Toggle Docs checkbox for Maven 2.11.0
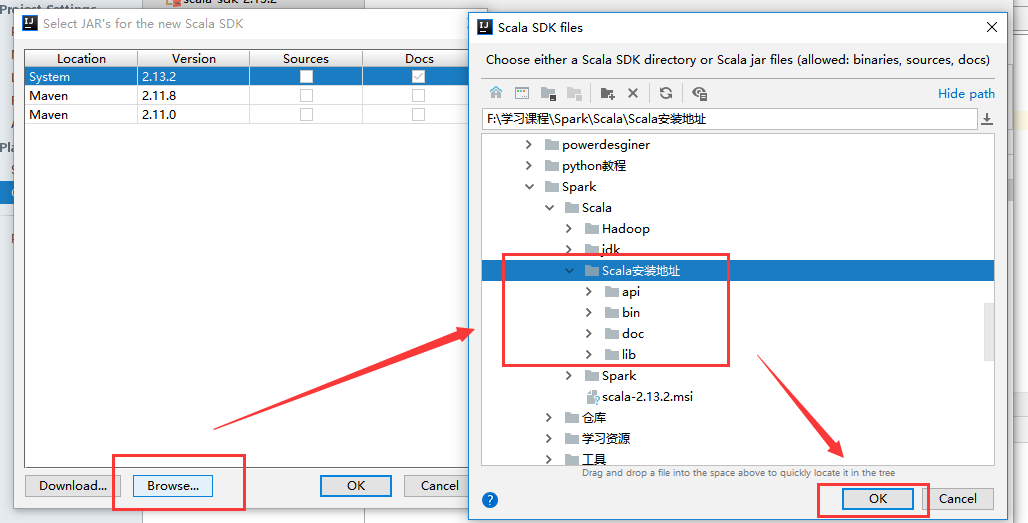This screenshot has height=523, width=1028. click(418, 115)
